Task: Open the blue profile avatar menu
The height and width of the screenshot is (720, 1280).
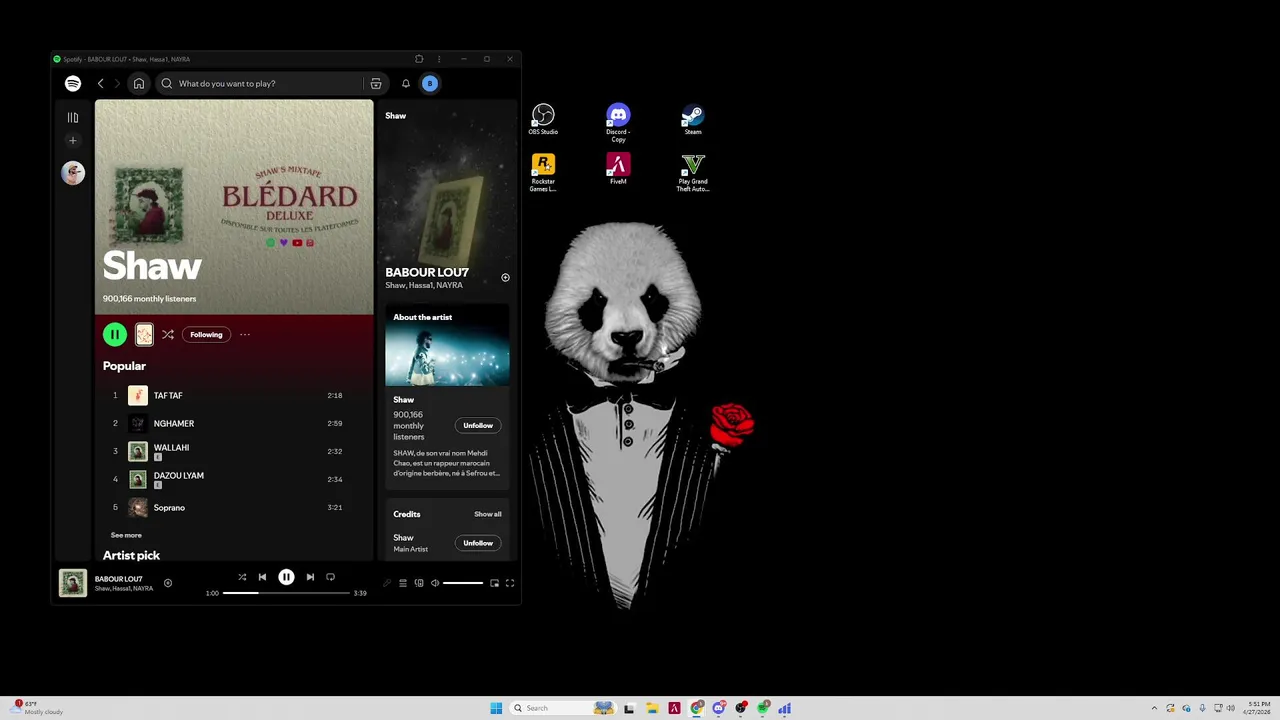Action: pos(430,84)
